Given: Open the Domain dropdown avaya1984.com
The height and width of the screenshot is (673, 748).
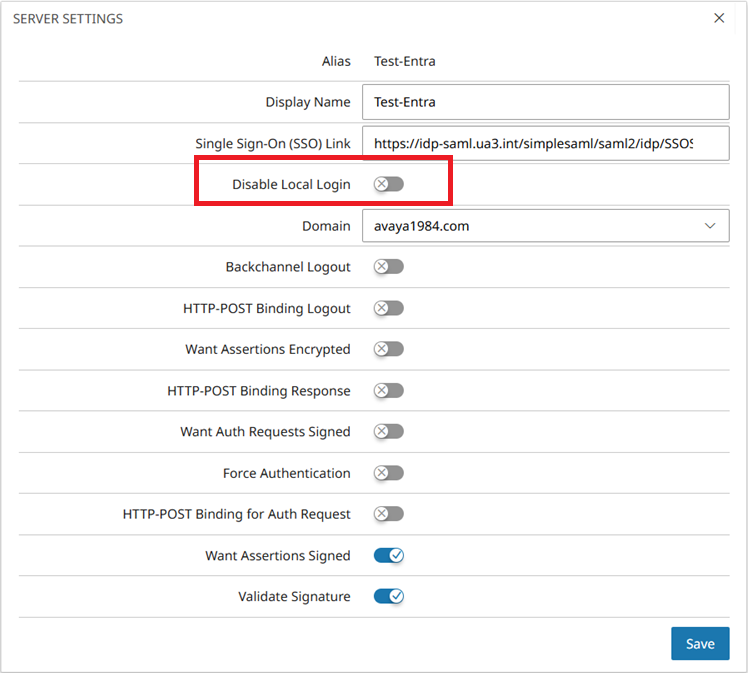Looking at the screenshot, I should (545, 226).
